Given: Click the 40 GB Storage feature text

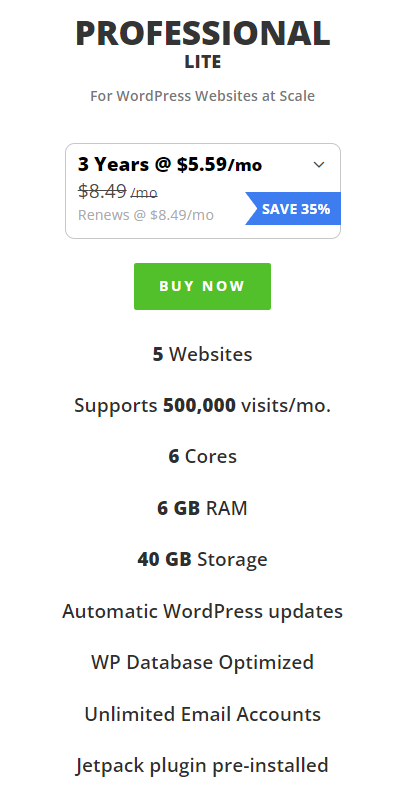Looking at the screenshot, I should click(202, 559).
